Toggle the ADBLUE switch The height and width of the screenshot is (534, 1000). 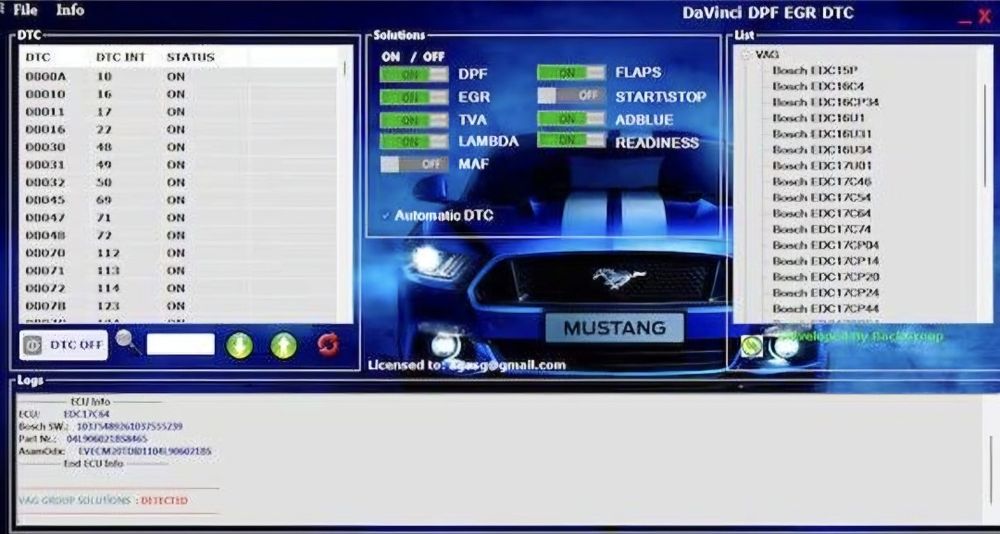571,119
